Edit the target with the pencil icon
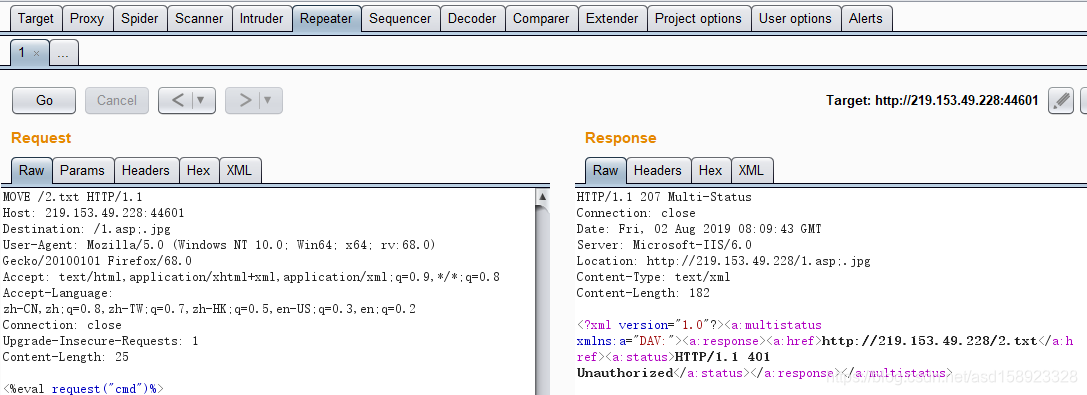This screenshot has width=1087, height=395. (1061, 101)
